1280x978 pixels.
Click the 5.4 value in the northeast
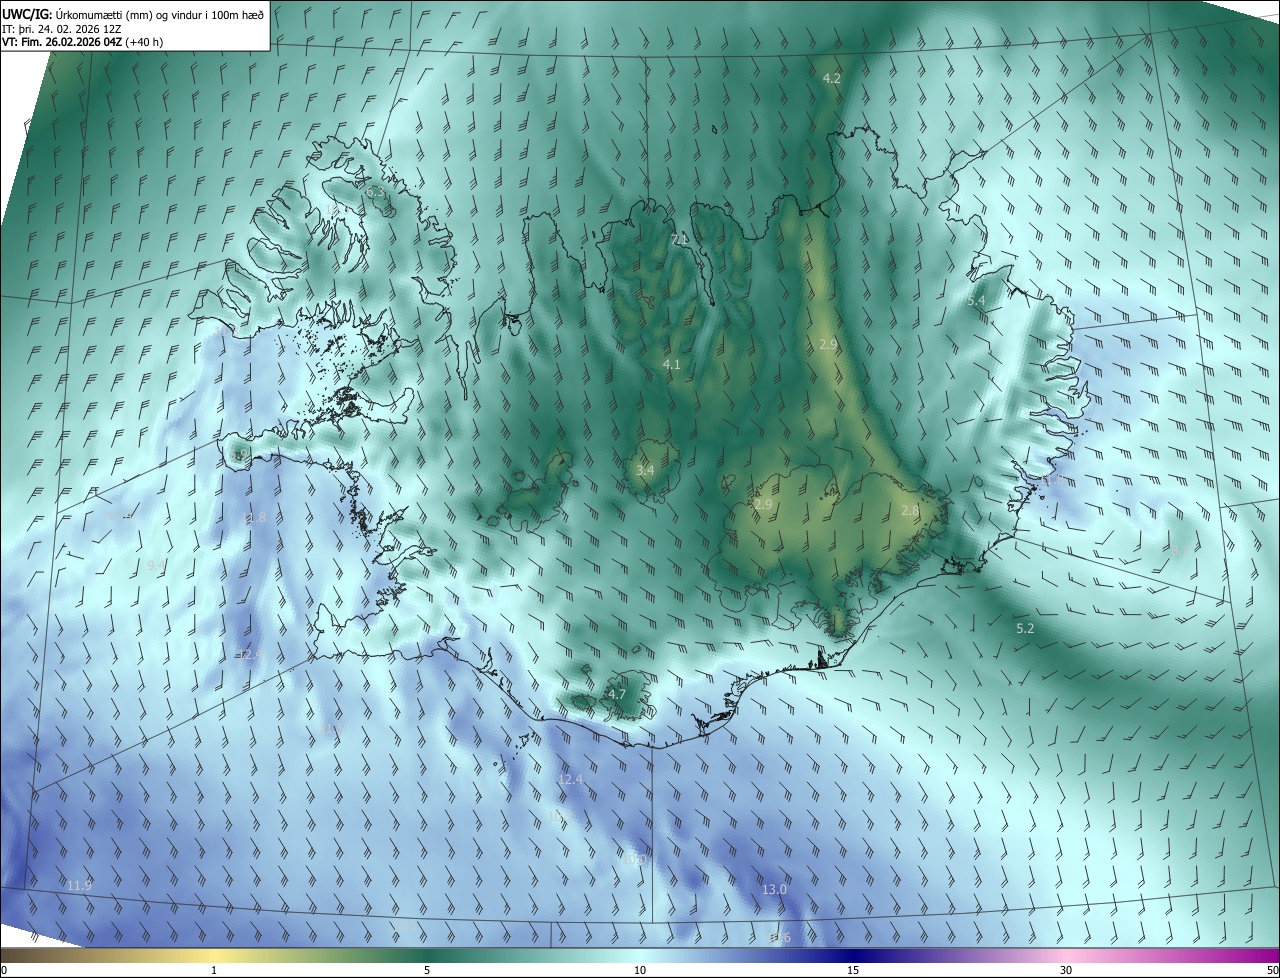tap(976, 301)
